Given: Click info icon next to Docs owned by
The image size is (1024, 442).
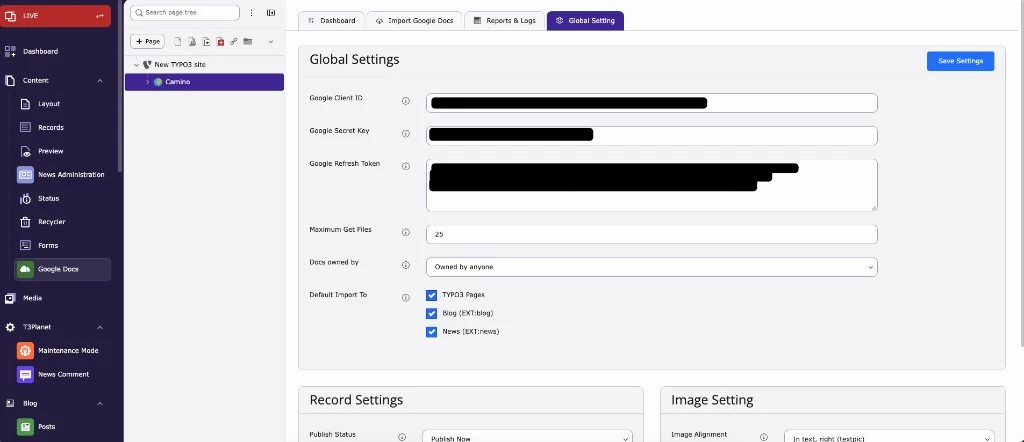Looking at the screenshot, I should (x=406, y=265).
